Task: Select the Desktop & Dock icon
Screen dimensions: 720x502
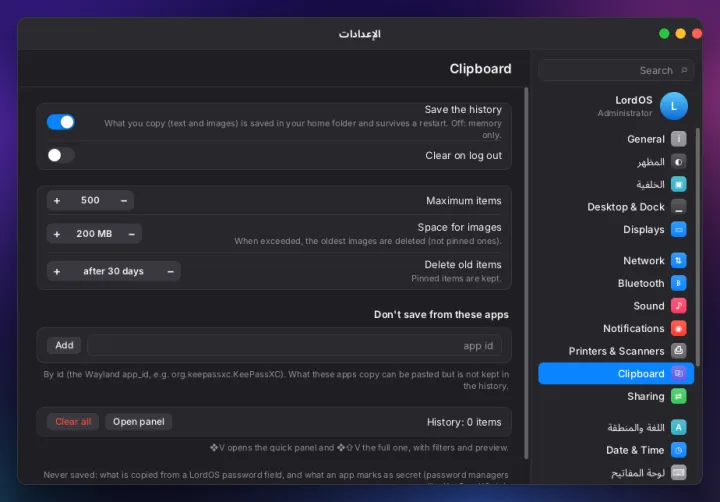Action: tap(678, 207)
